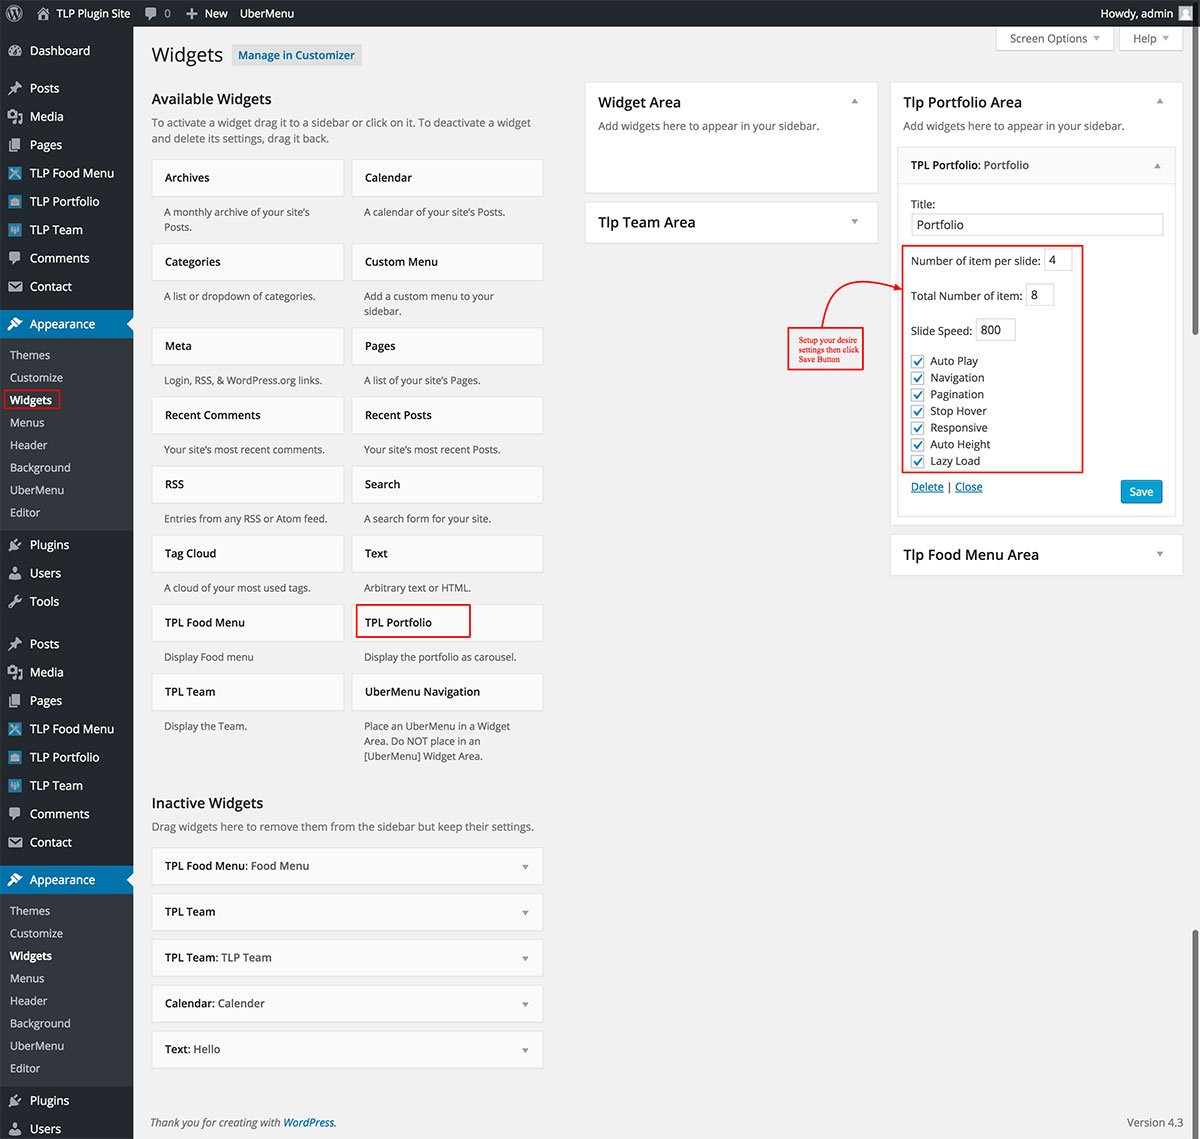Click UberMenu in the top admin bar
Screen dimensions: 1200x1139
coord(267,14)
